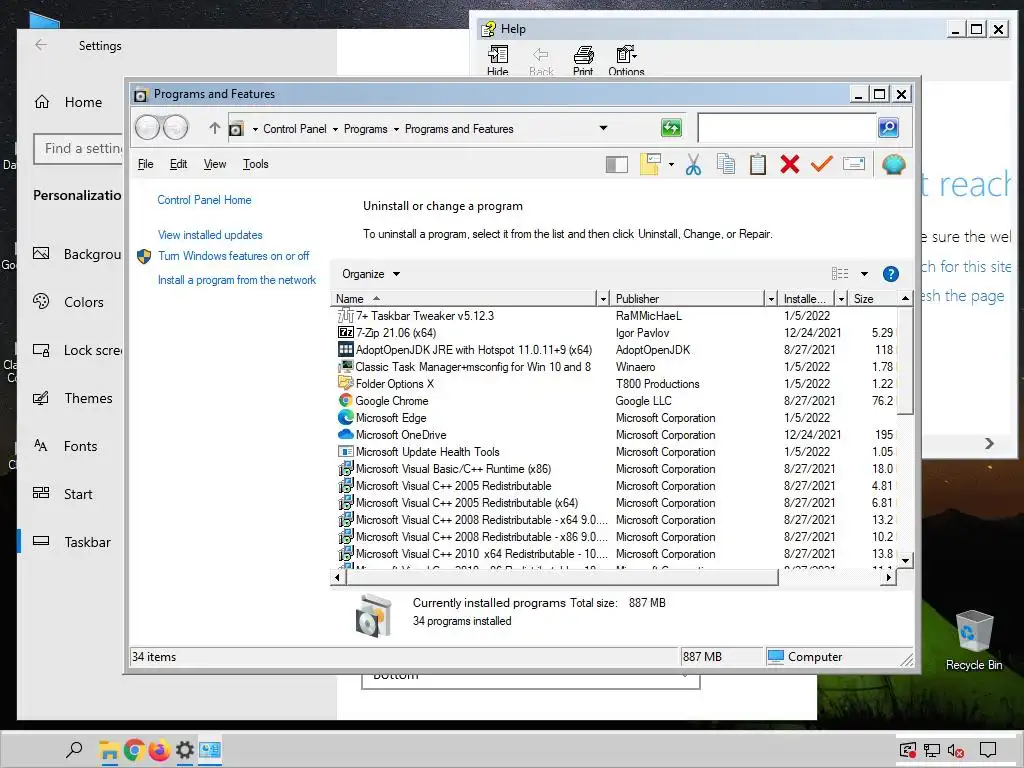Click the Forward round navigation button
Viewport: 1024px width, 768px height.
[x=175, y=127]
